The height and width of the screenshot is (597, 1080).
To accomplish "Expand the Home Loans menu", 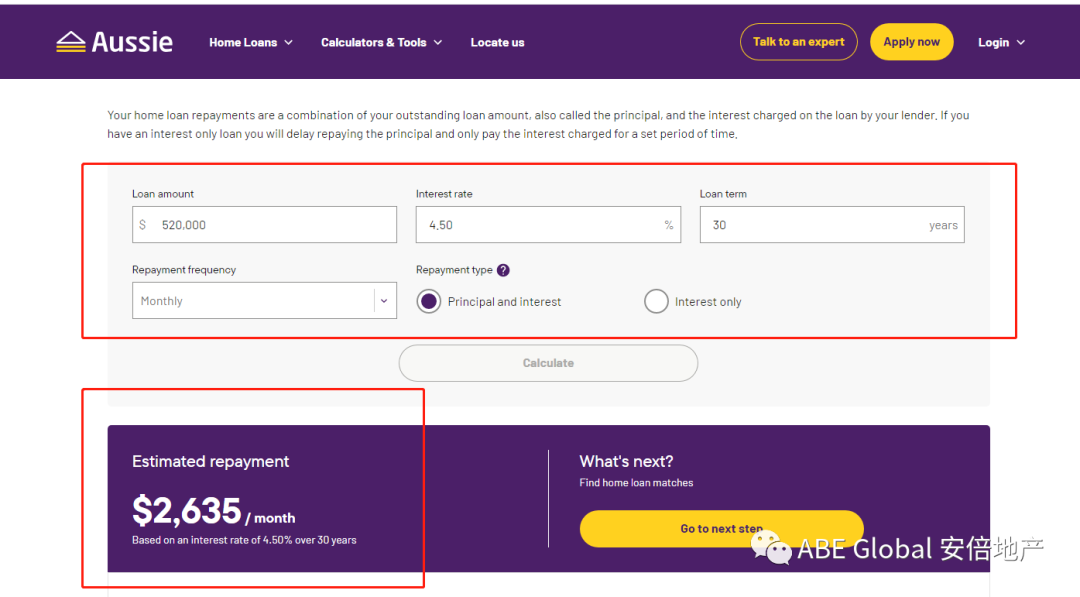I will coord(251,43).
